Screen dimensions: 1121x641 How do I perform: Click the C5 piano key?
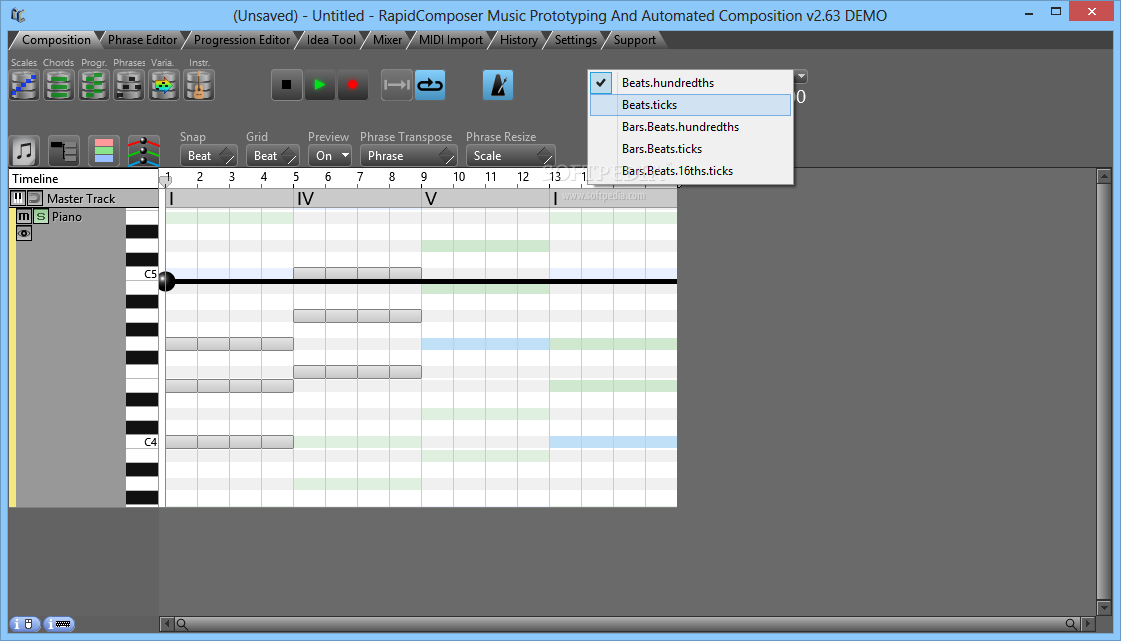tap(142, 274)
